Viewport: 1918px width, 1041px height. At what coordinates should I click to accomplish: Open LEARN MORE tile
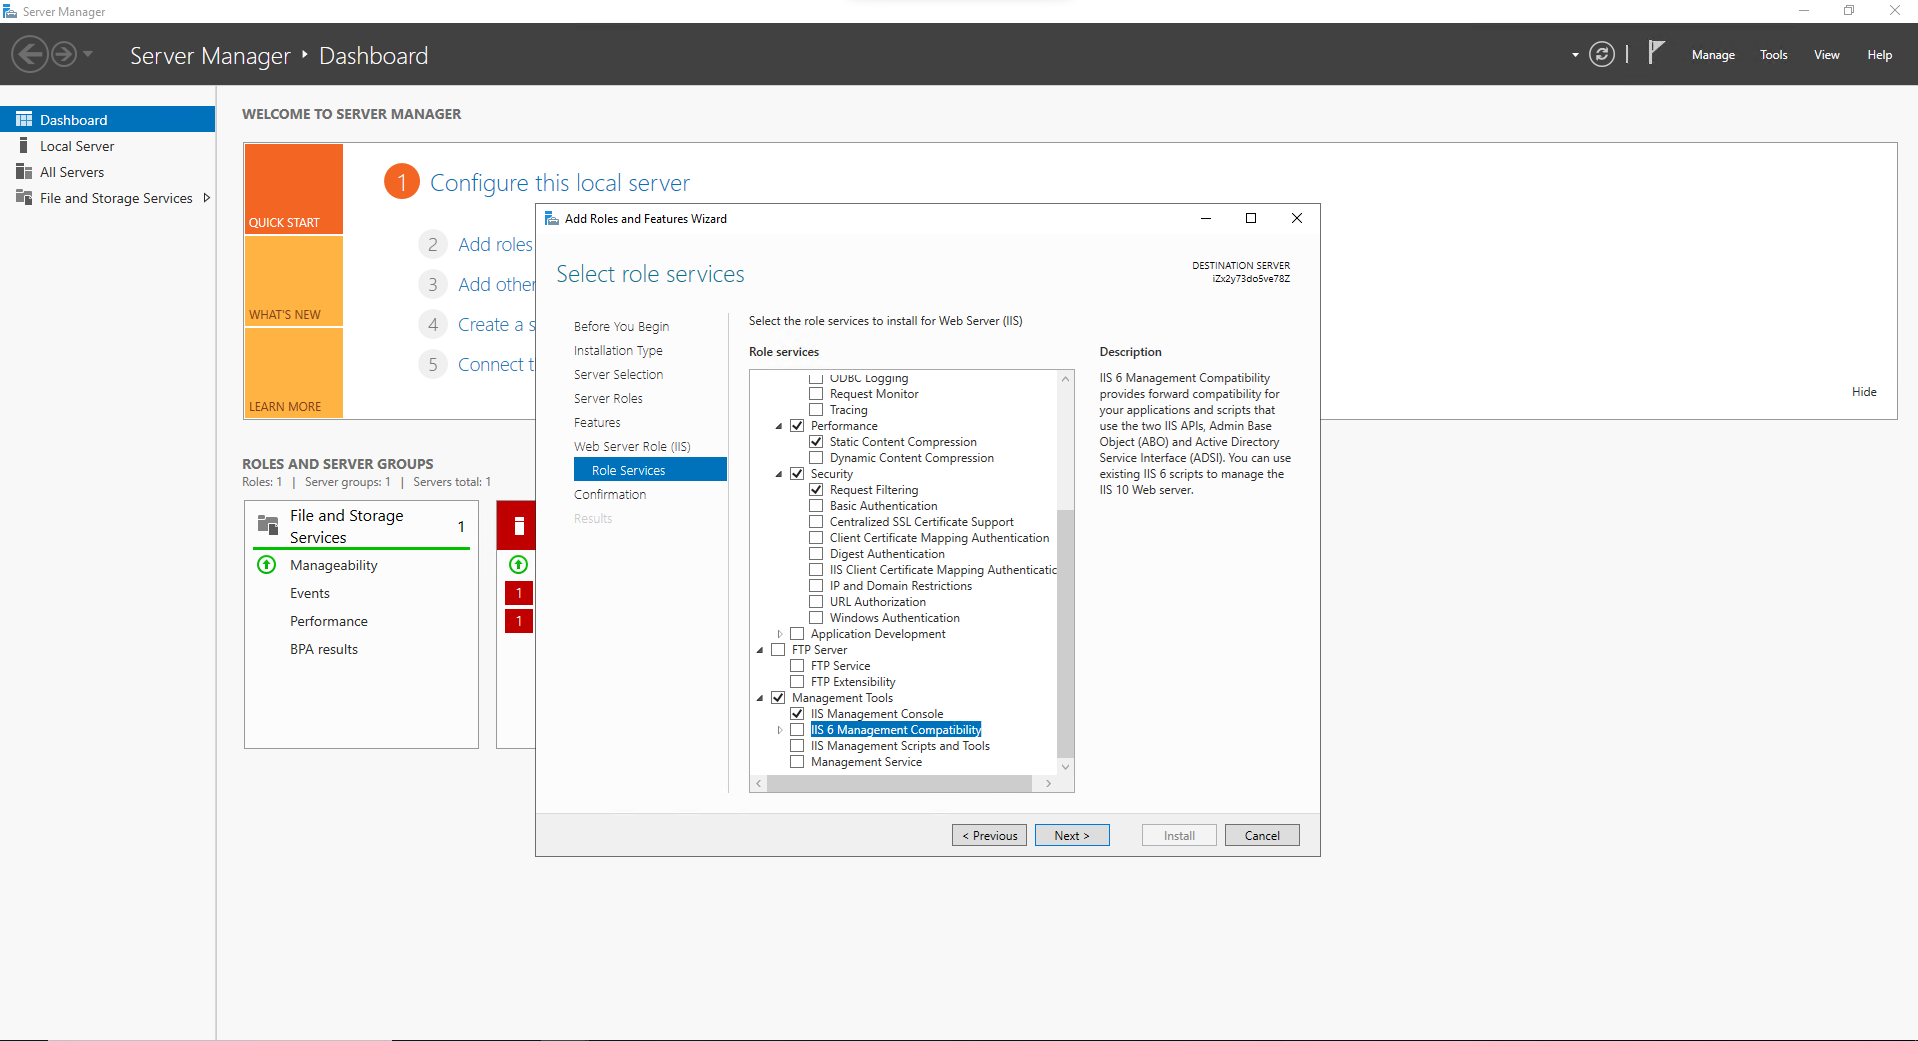(x=294, y=373)
